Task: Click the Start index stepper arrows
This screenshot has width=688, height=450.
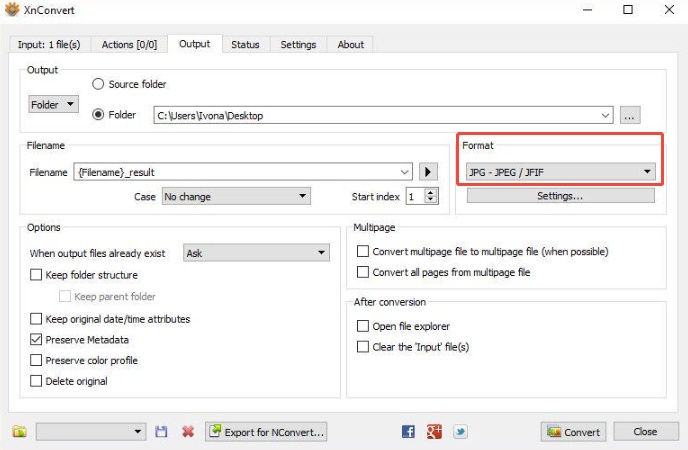Action: (431, 196)
